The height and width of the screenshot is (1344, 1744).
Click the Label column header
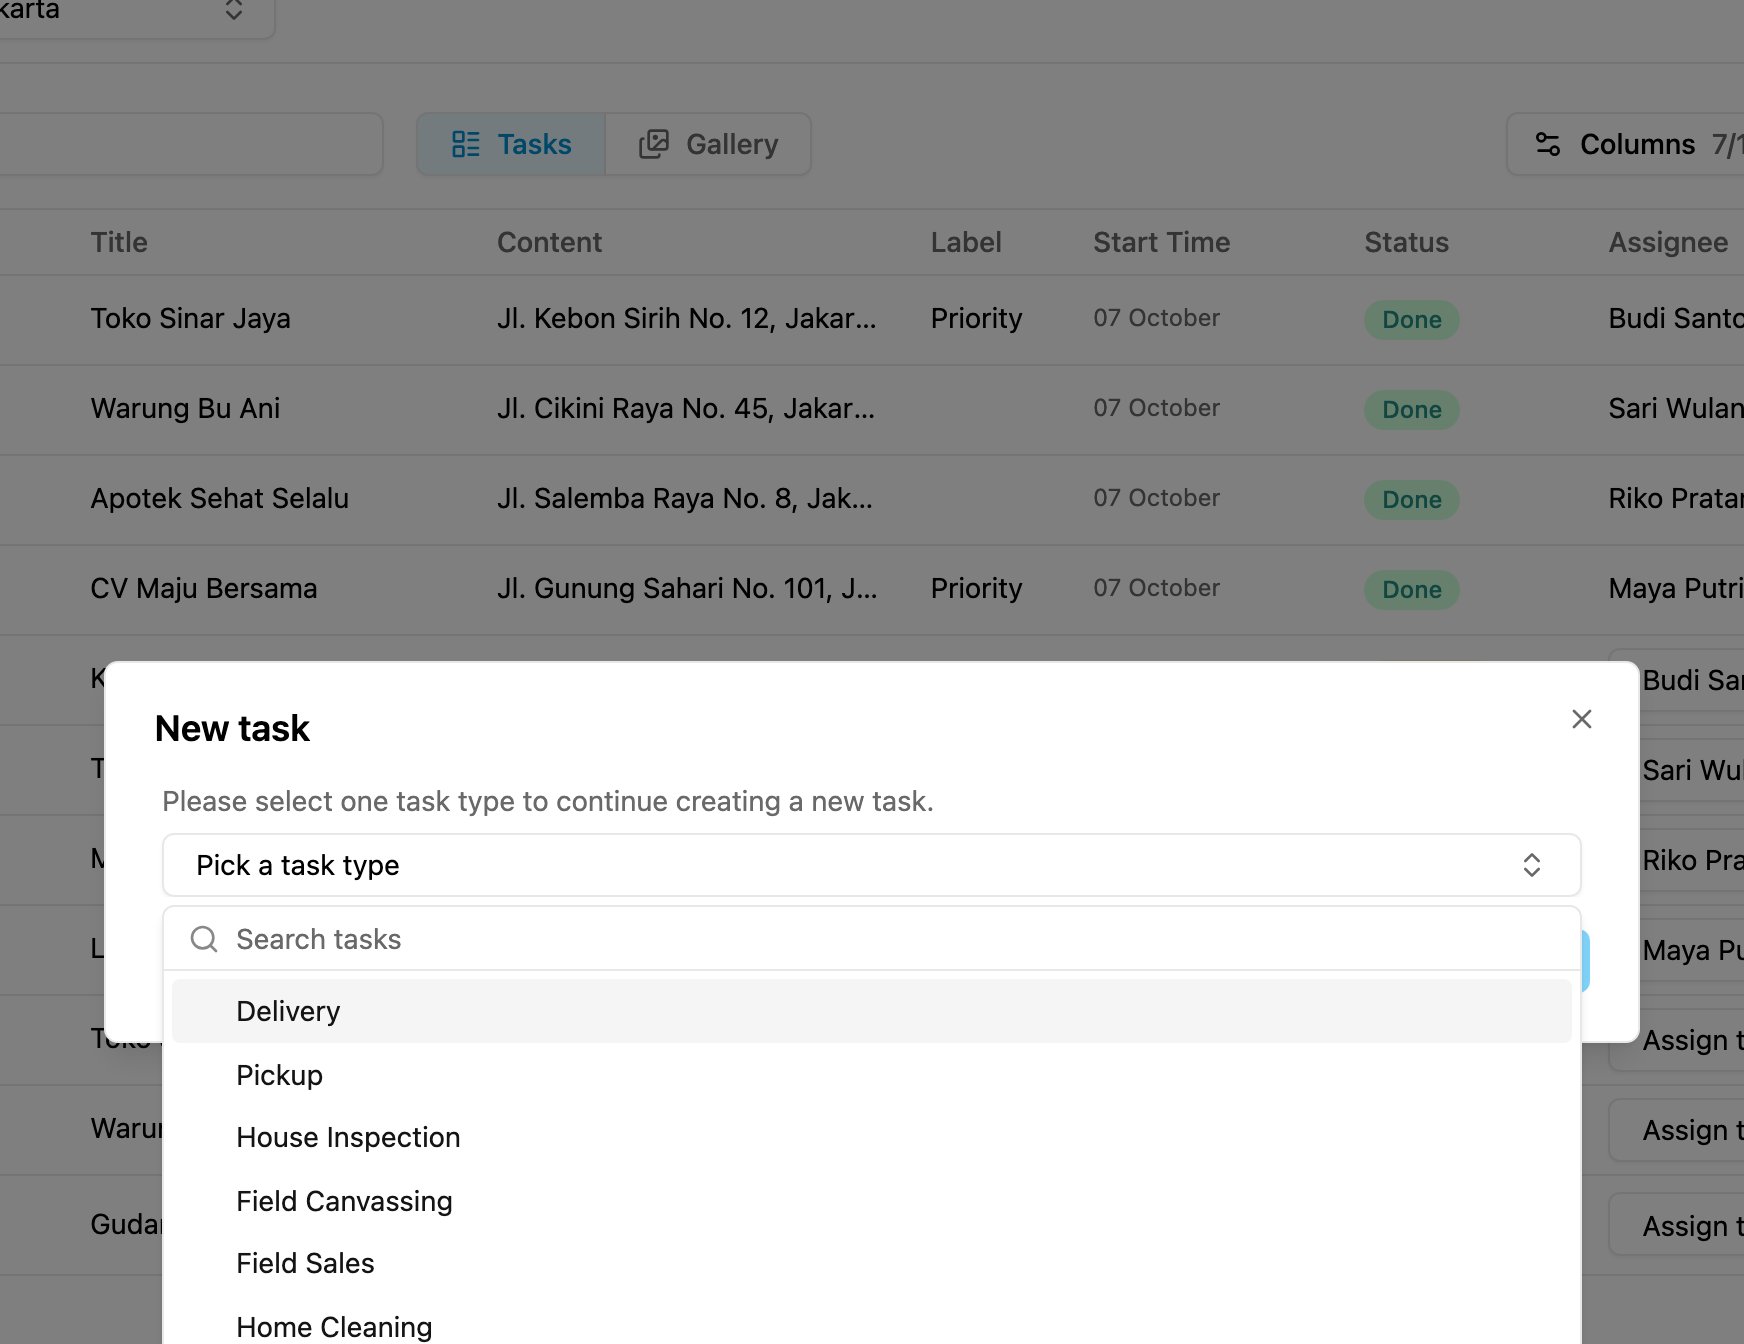pos(966,242)
